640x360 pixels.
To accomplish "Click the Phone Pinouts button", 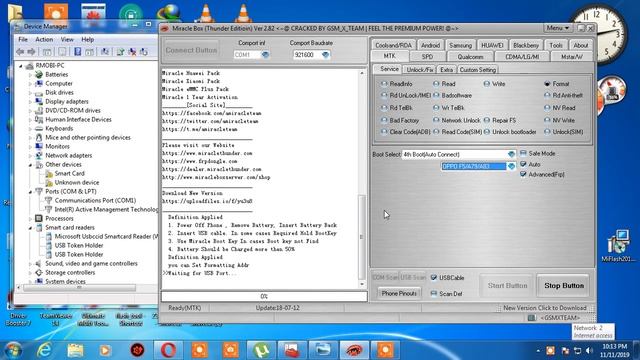I will [399, 293].
